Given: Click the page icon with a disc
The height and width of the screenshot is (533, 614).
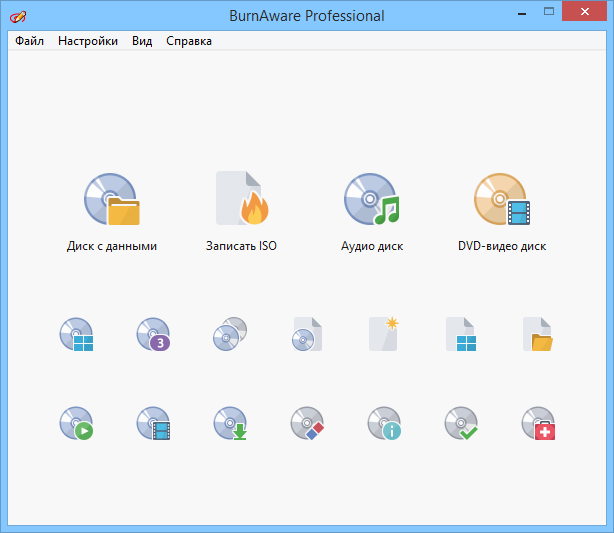Looking at the screenshot, I should click(x=307, y=334).
